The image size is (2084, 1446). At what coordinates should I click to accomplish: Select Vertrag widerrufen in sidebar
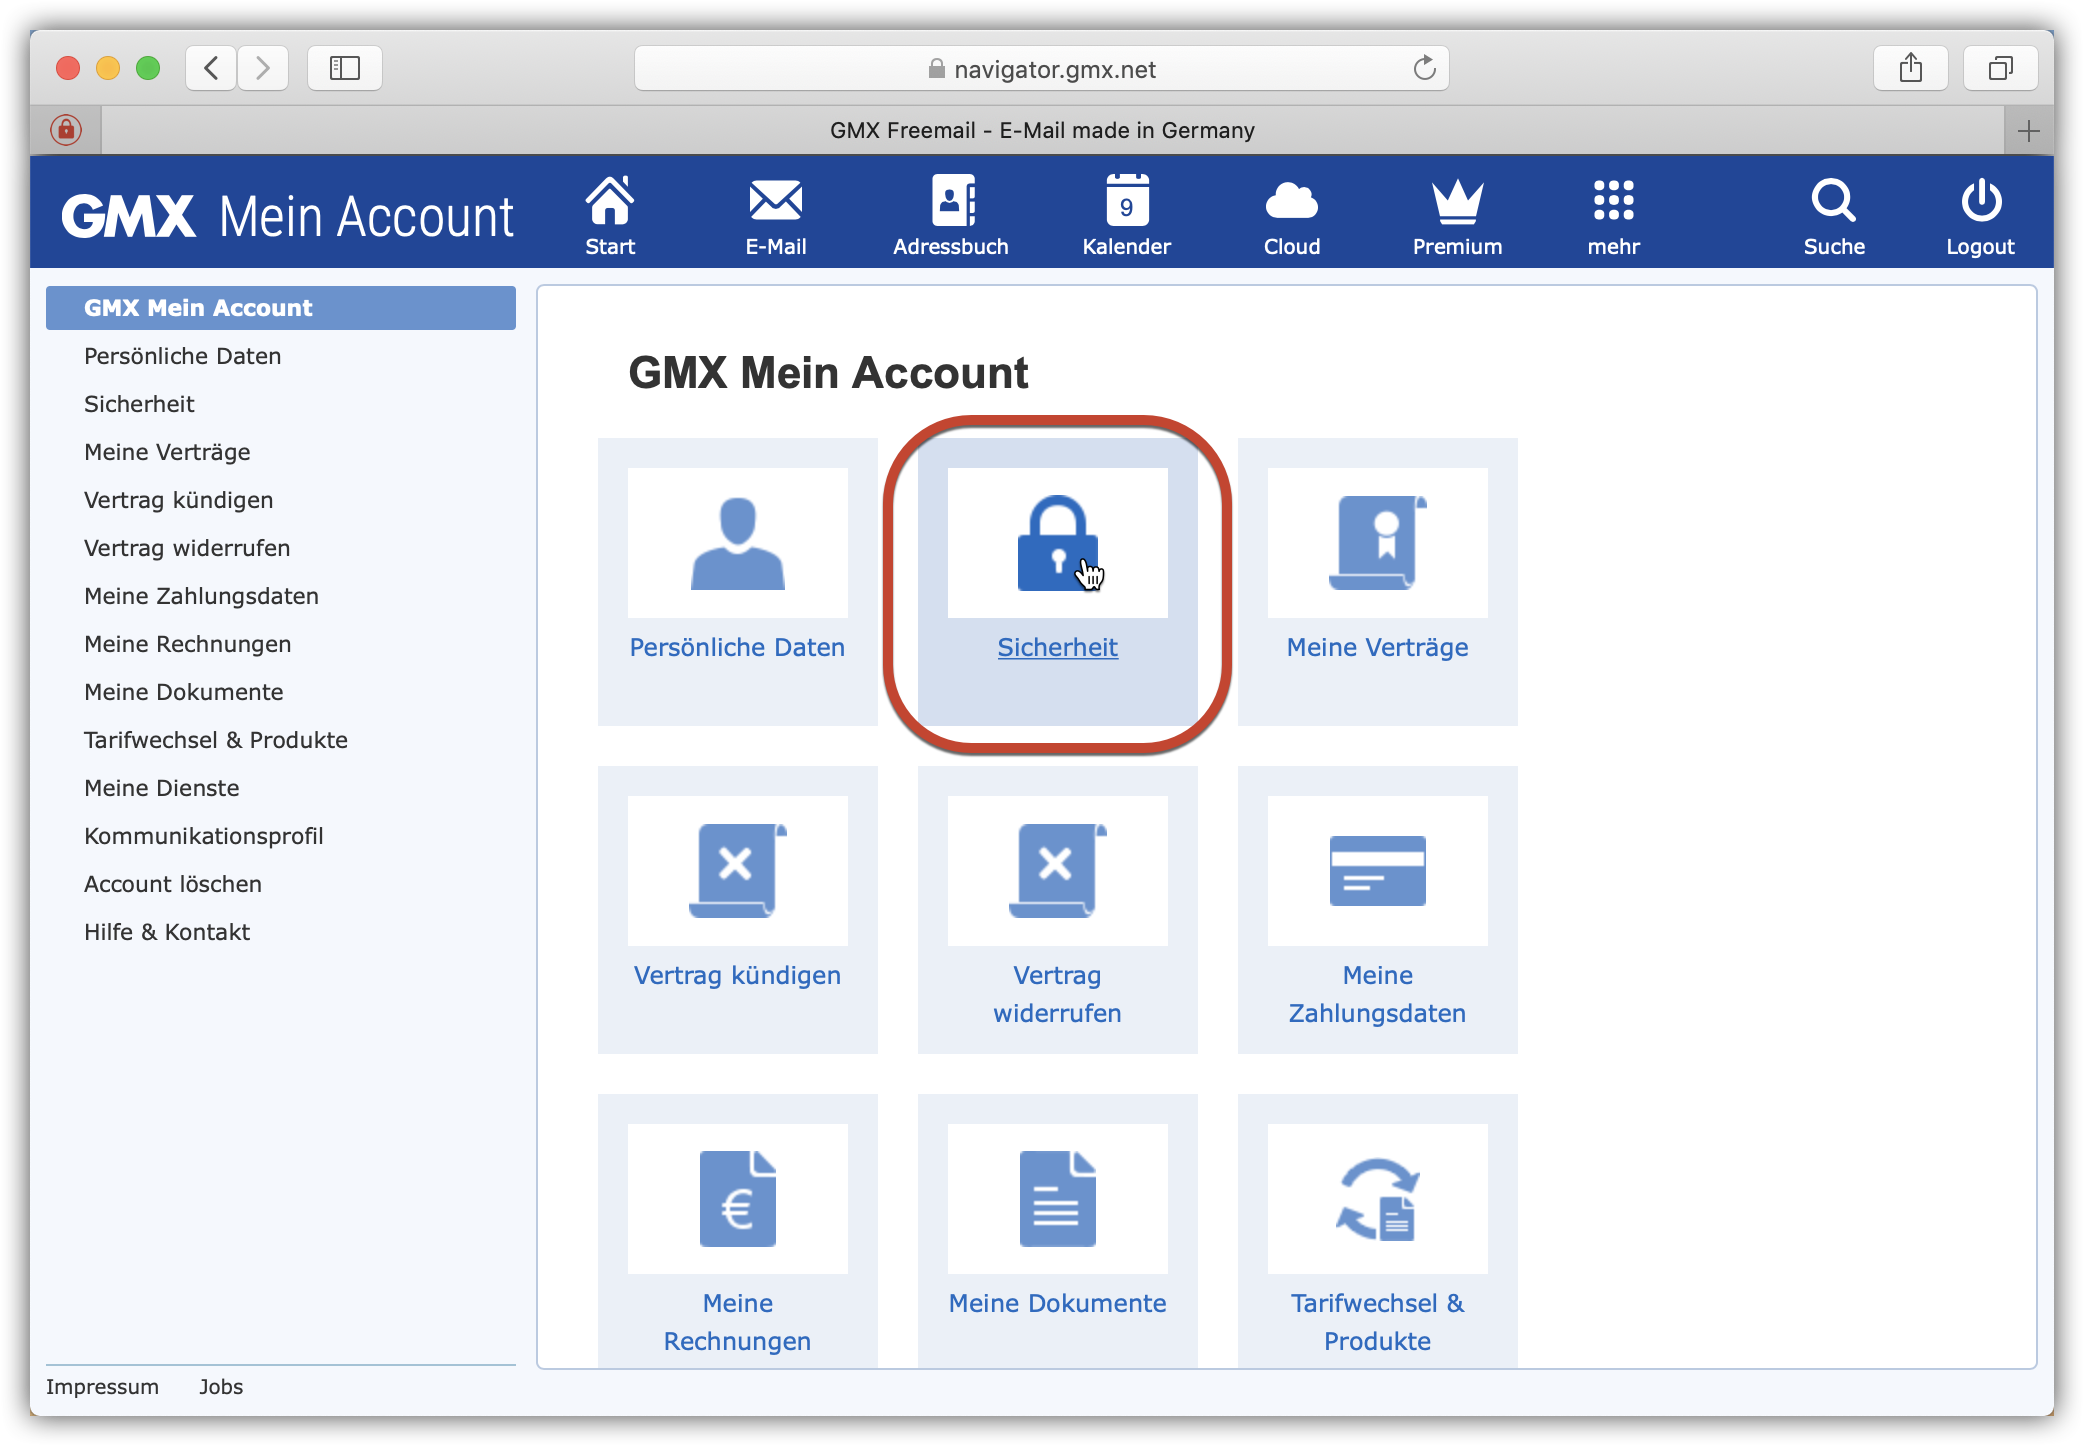tap(187, 548)
